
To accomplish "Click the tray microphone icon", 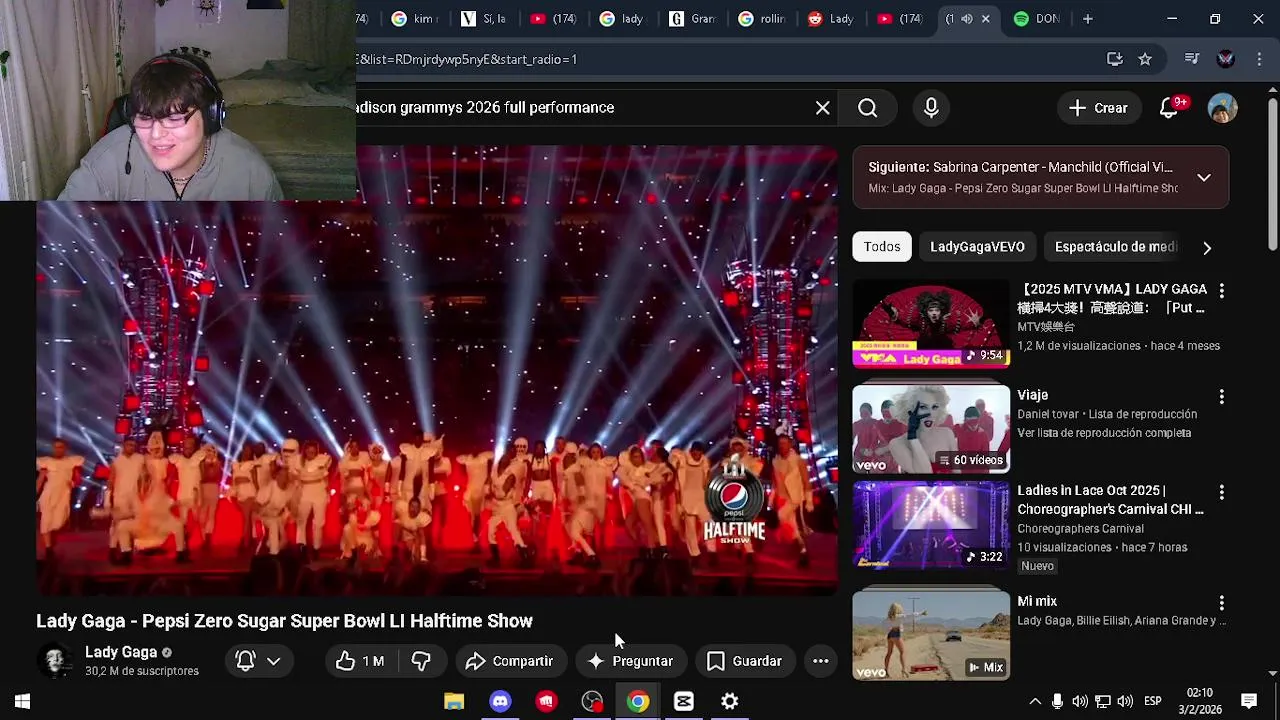I will [x=1057, y=701].
